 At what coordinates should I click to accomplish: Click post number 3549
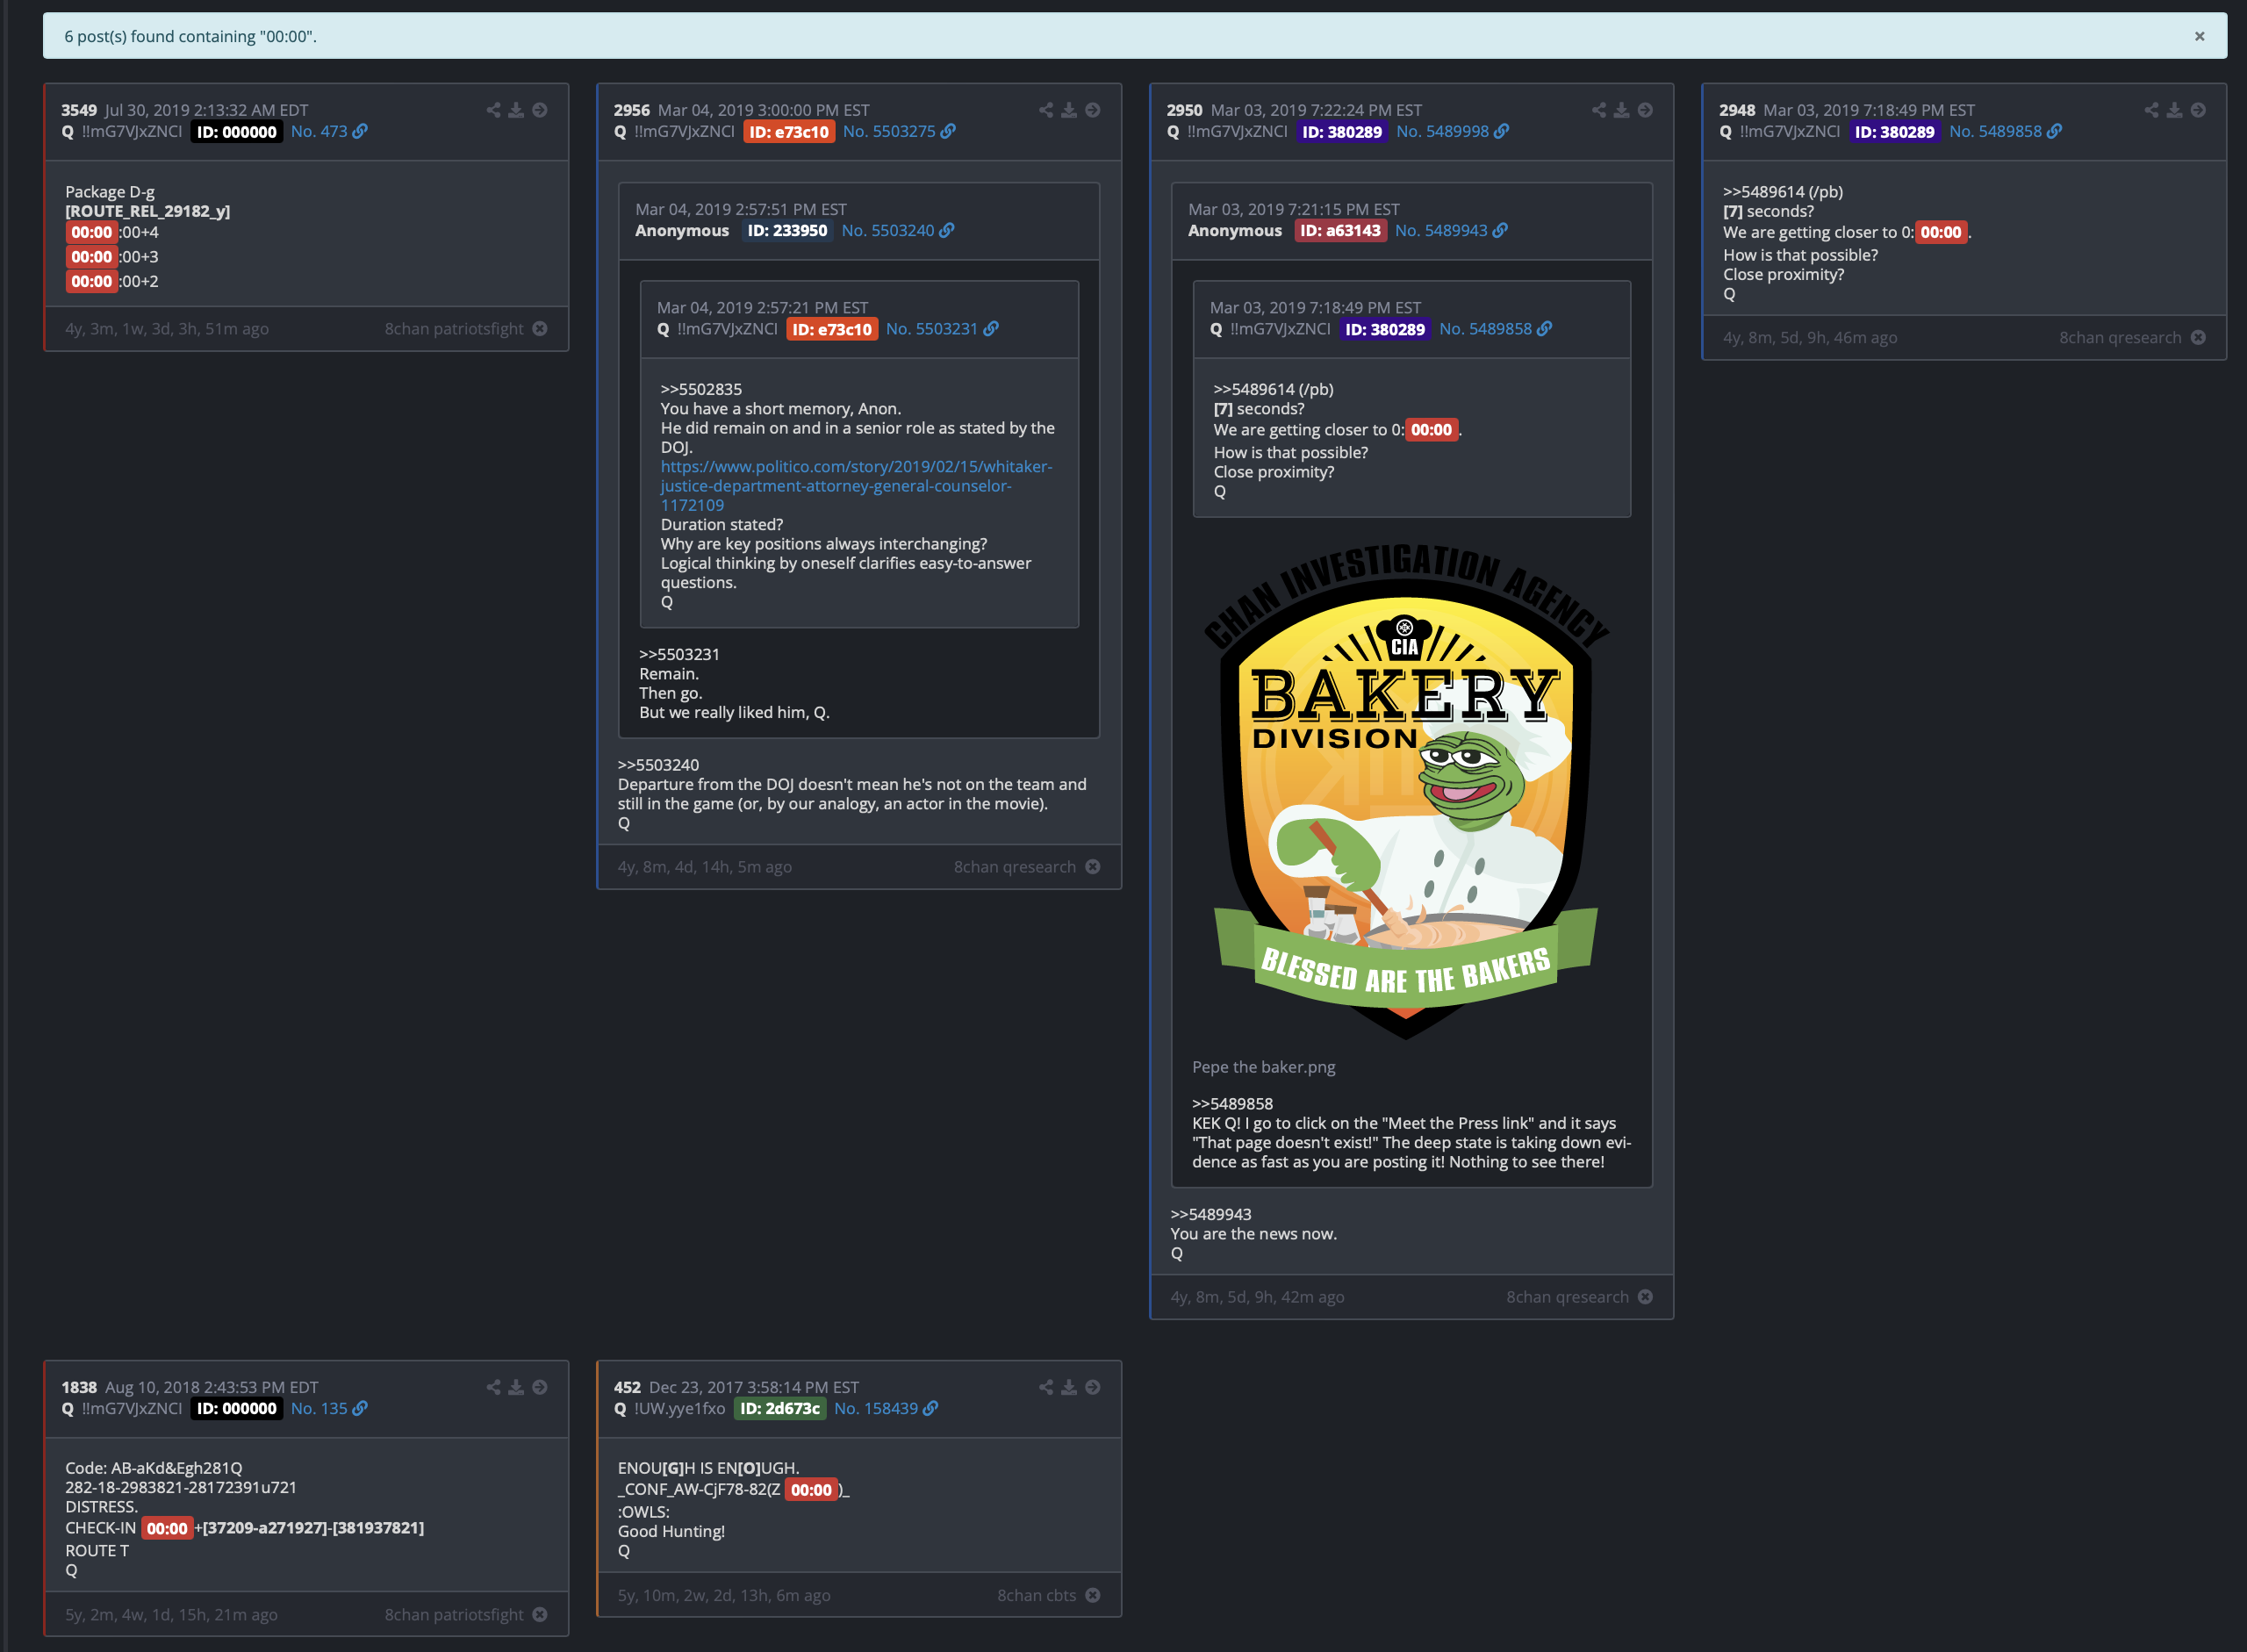tap(79, 110)
